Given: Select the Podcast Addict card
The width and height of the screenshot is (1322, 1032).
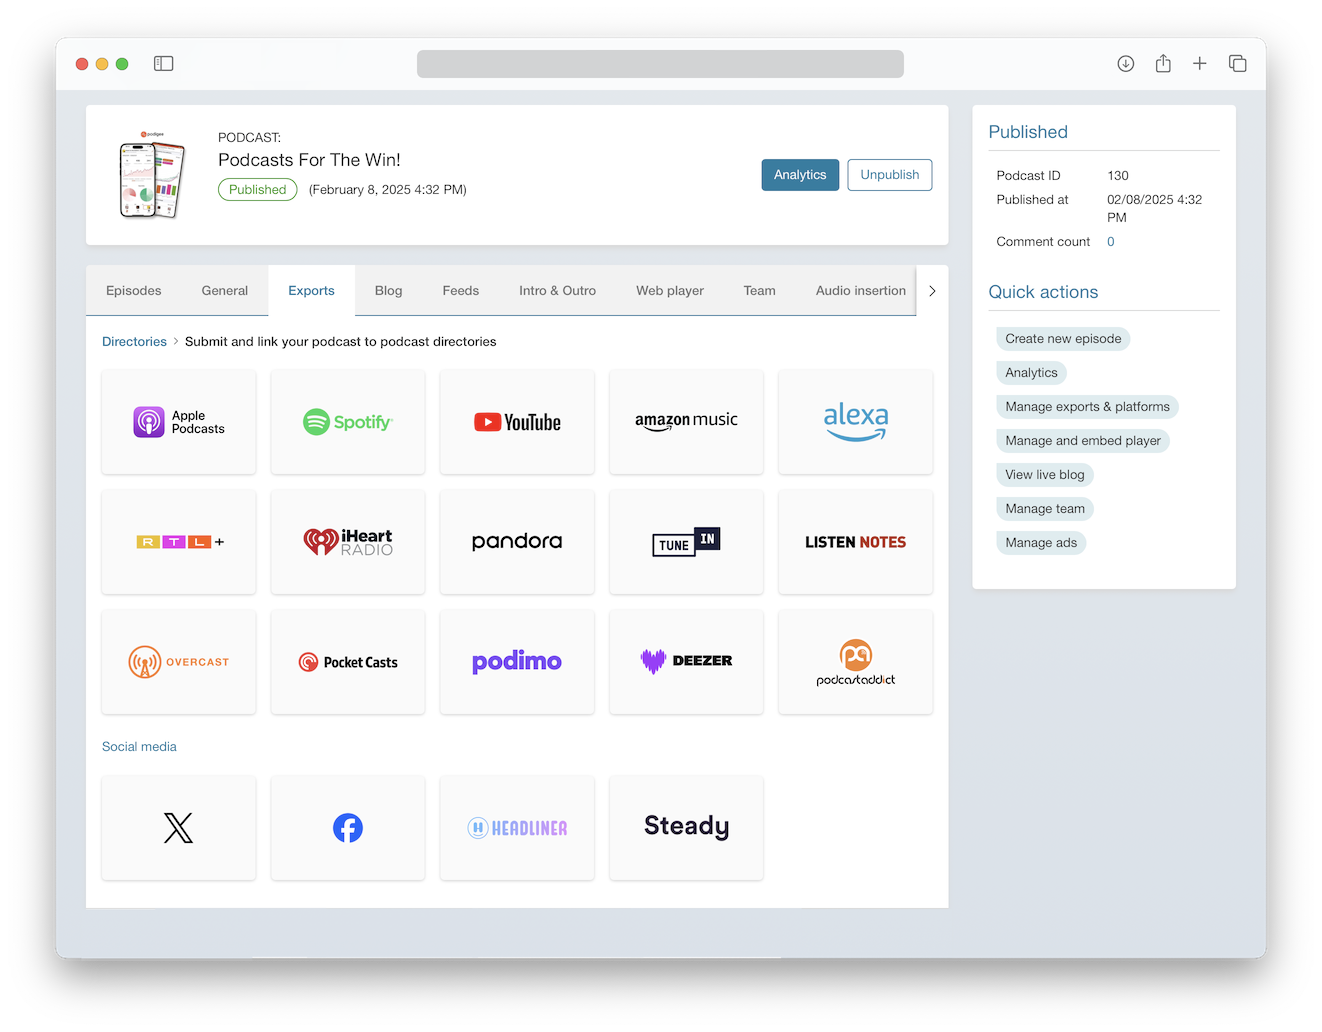Looking at the screenshot, I should (856, 662).
